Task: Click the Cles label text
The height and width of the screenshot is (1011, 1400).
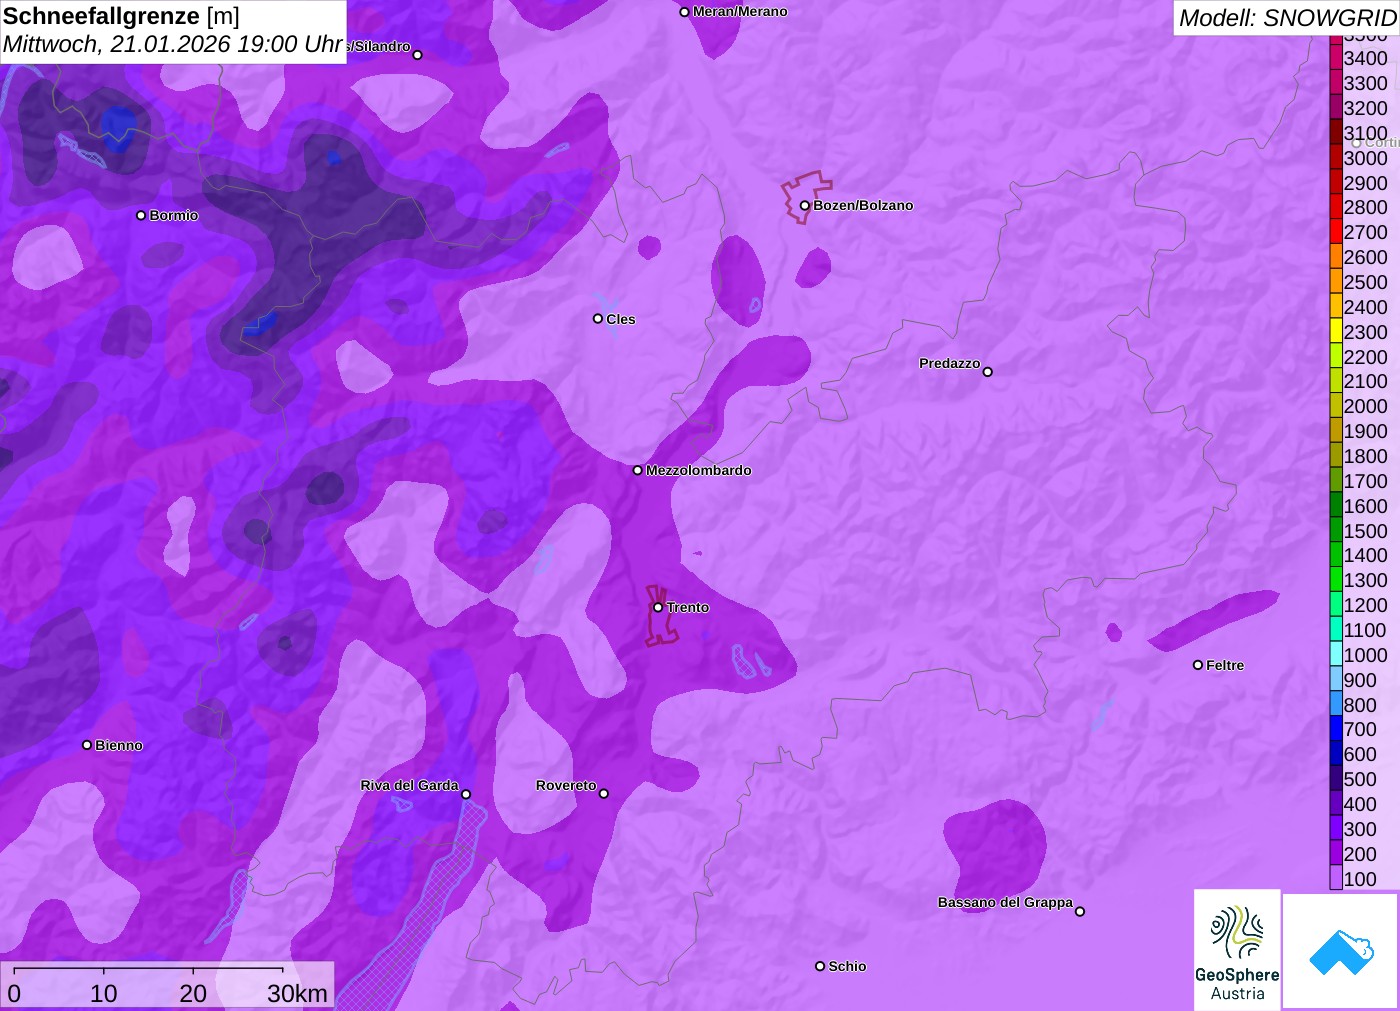Action: click(x=621, y=319)
